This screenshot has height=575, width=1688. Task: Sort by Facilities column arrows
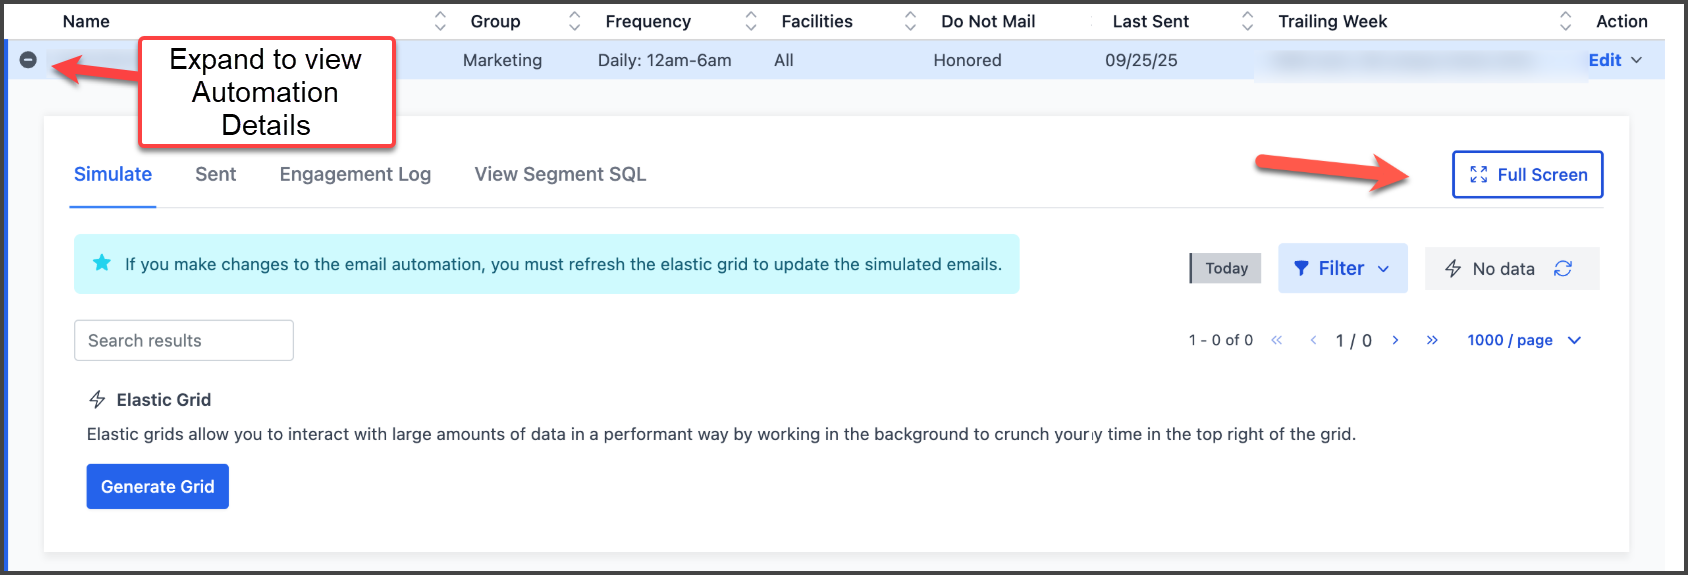[910, 21]
